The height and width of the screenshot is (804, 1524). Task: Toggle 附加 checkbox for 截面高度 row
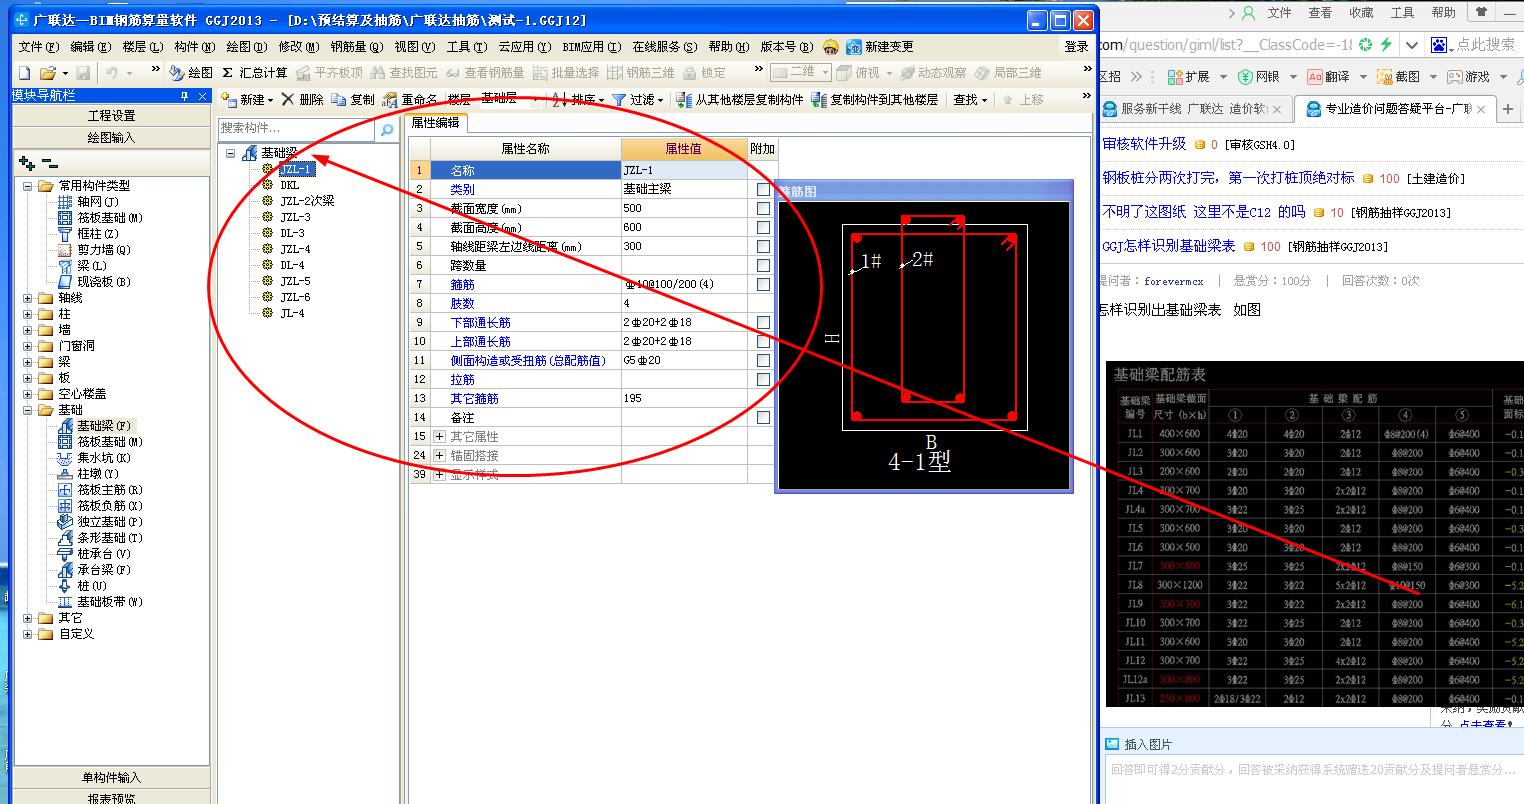pyautogui.click(x=764, y=227)
